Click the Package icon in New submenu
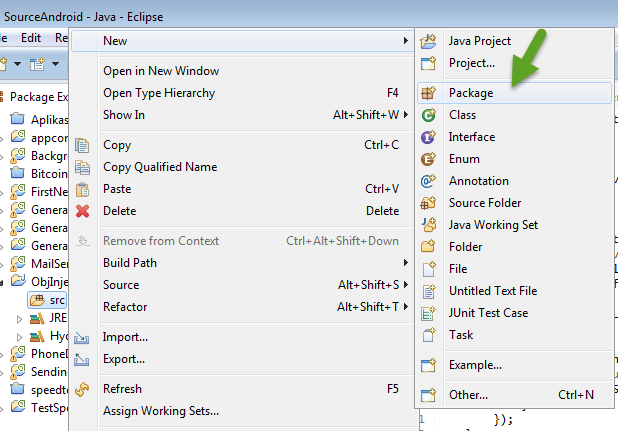The height and width of the screenshot is (431, 618). (x=428, y=93)
